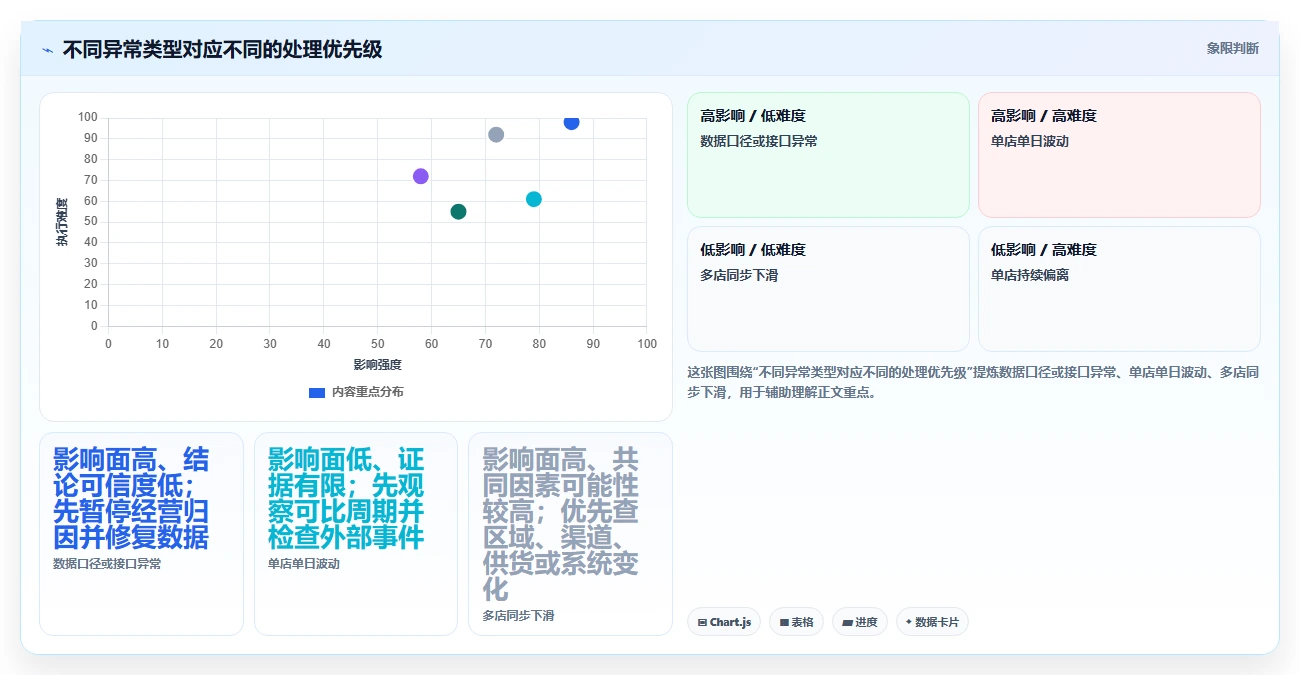Click the 影响强度 x-axis title

pyautogui.click(x=377, y=365)
